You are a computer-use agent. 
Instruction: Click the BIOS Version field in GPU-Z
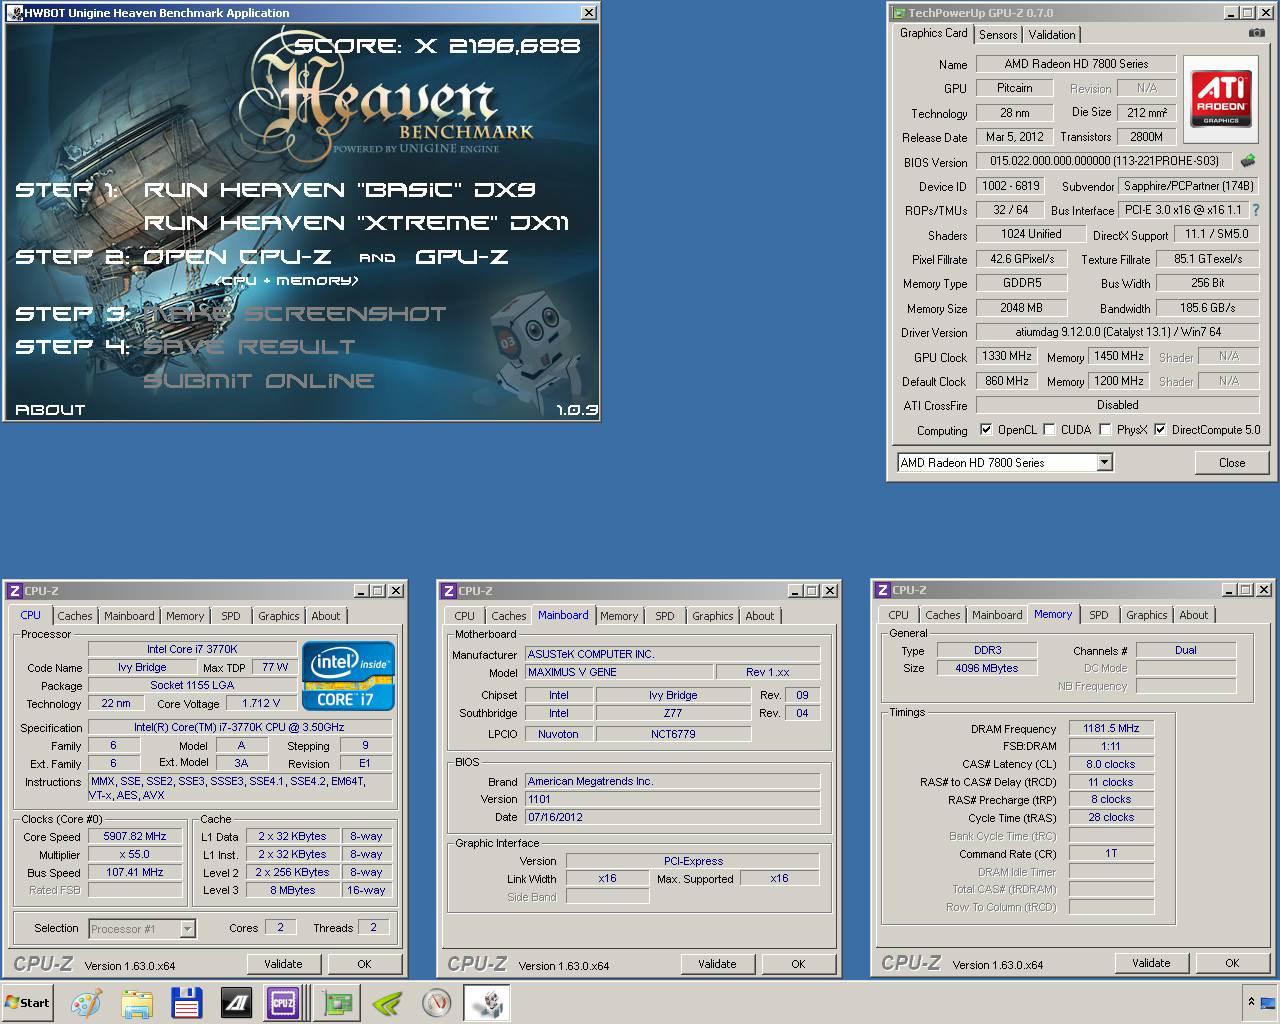[x=1104, y=161]
